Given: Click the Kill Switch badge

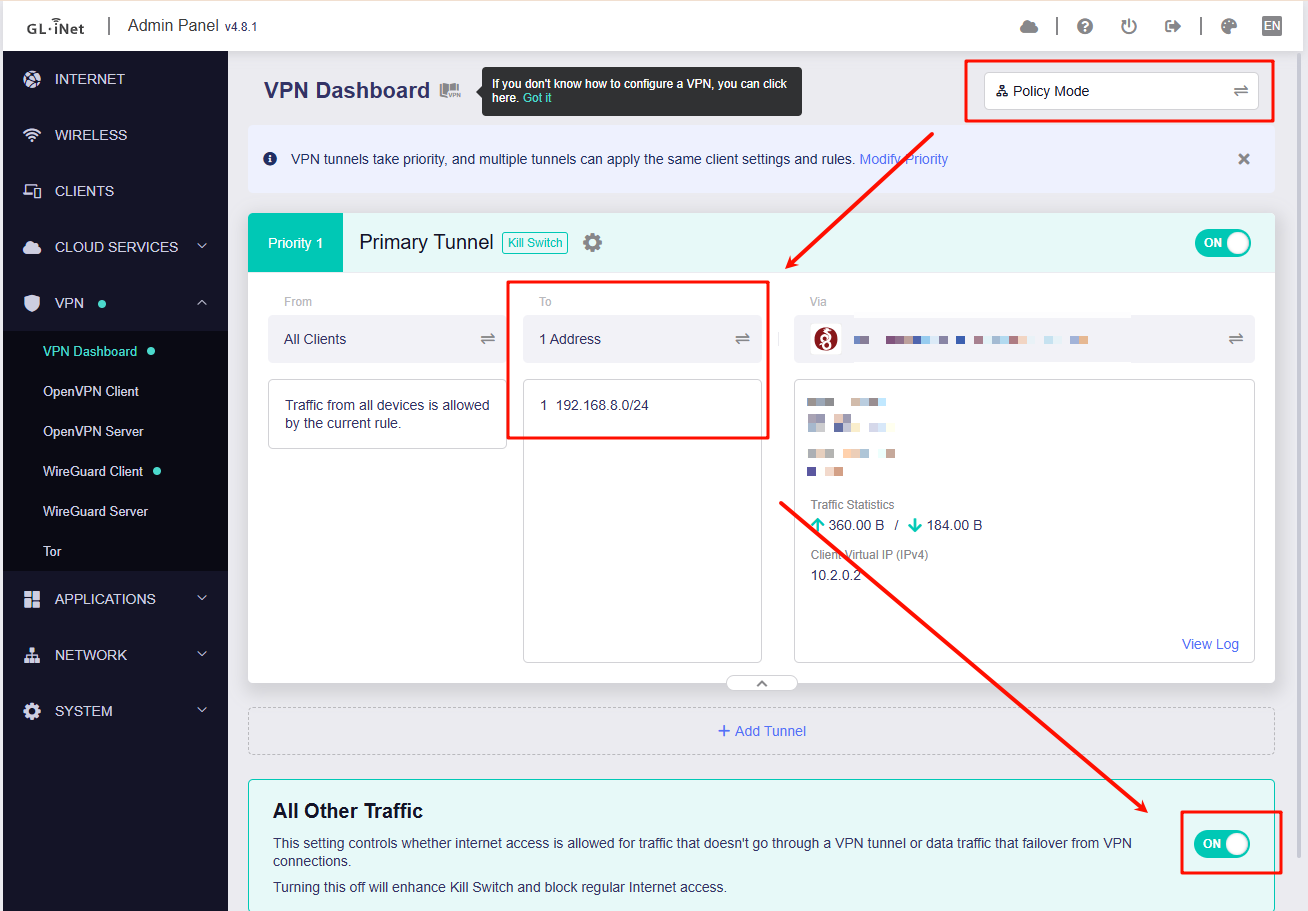Looking at the screenshot, I should click(x=535, y=243).
